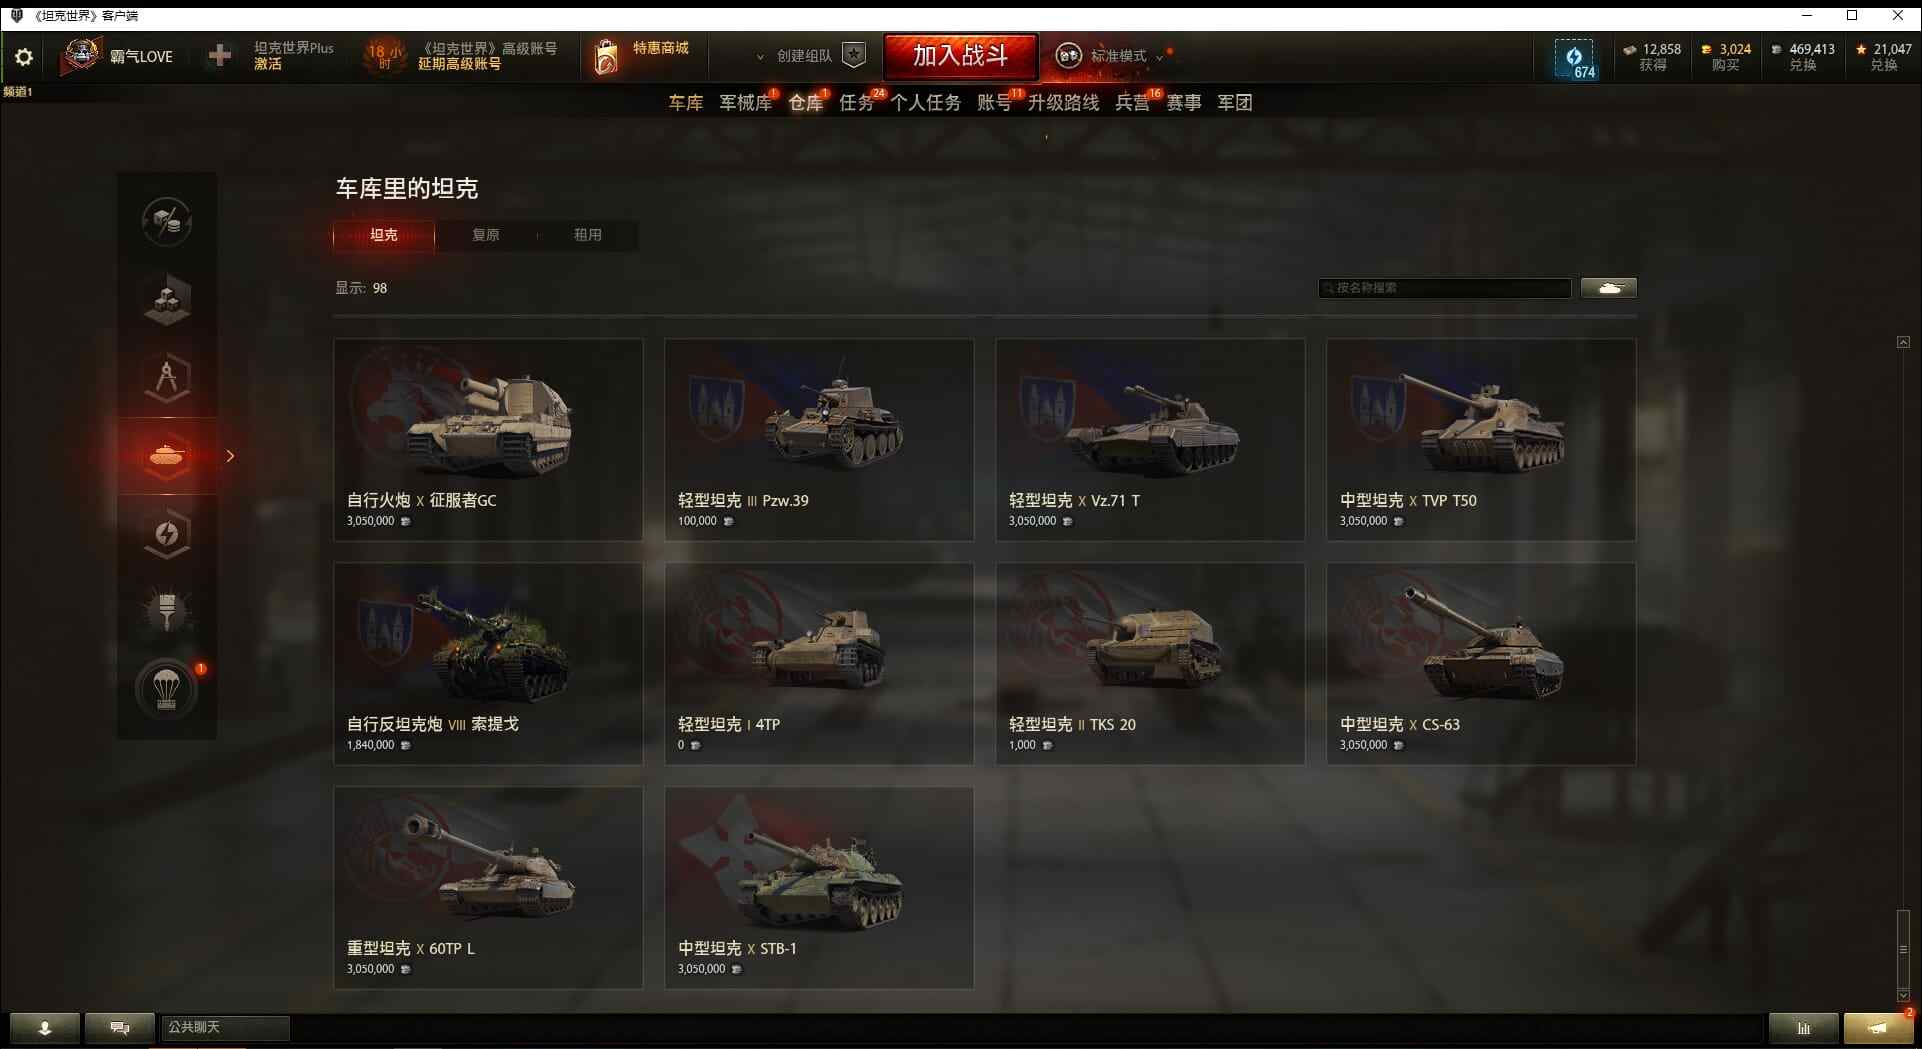1922x1049 pixels.
Task: Select the tank vehicles sidebar icon
Action: (x=167, y=456)
